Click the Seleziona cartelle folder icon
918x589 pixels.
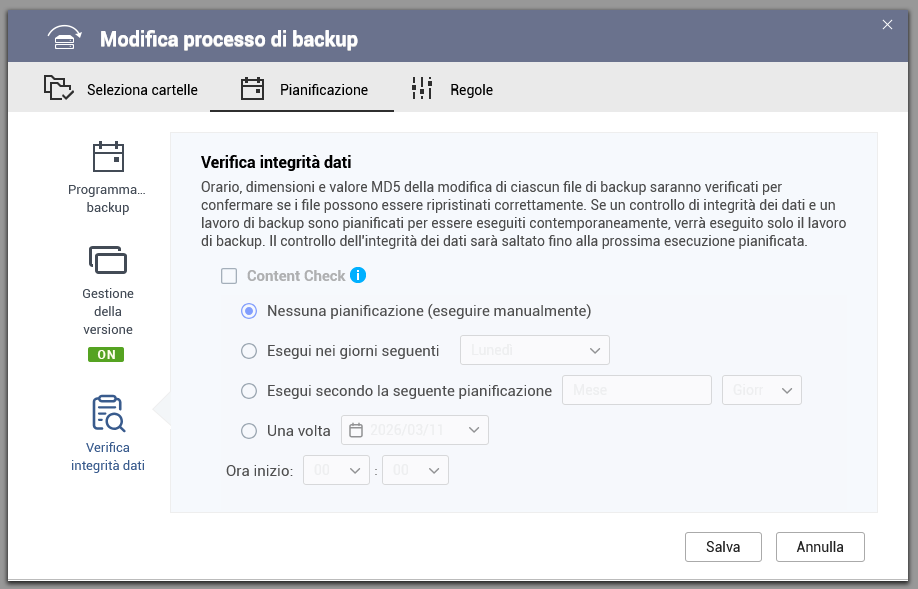click(58, 89)
